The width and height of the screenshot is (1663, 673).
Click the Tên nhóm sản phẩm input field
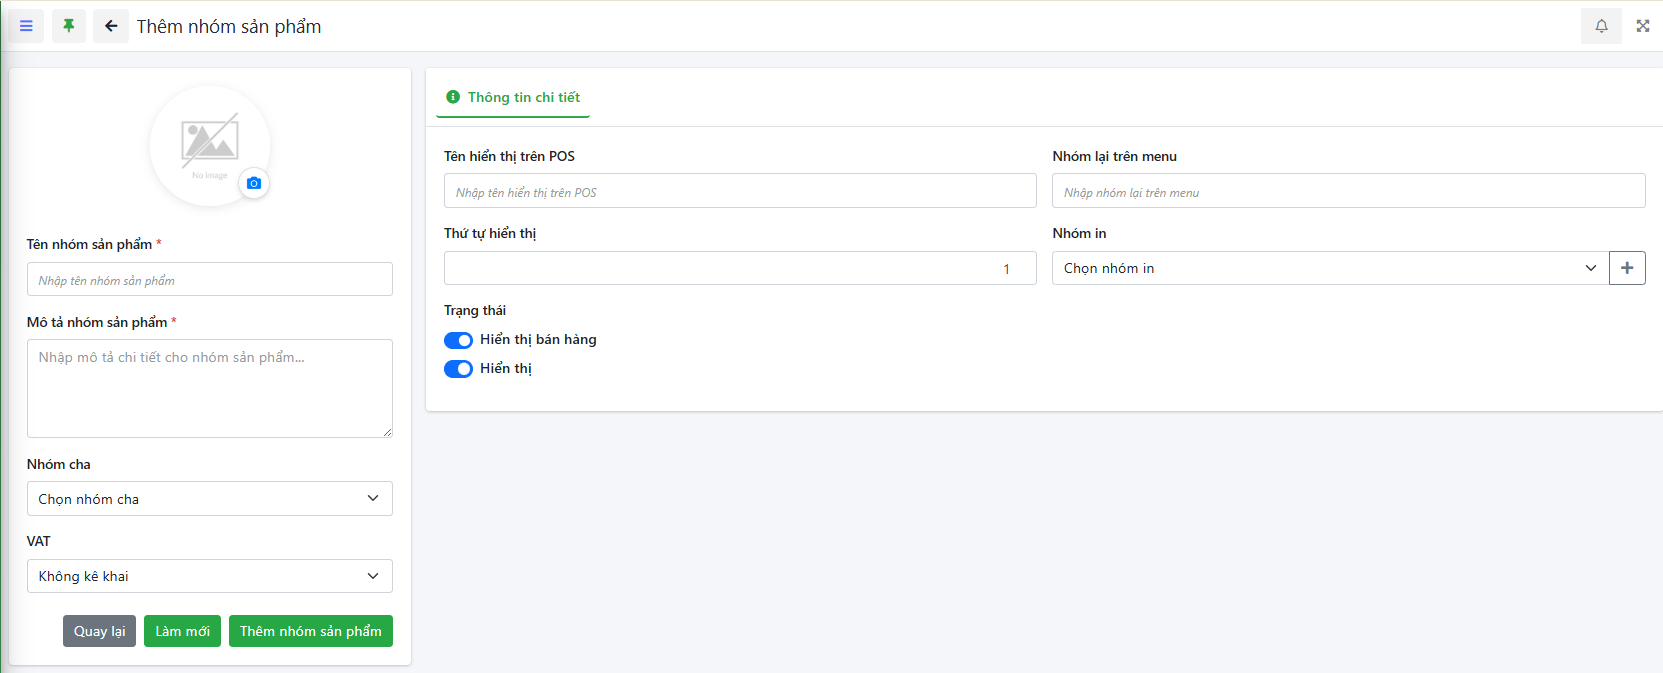coord(209,280)
